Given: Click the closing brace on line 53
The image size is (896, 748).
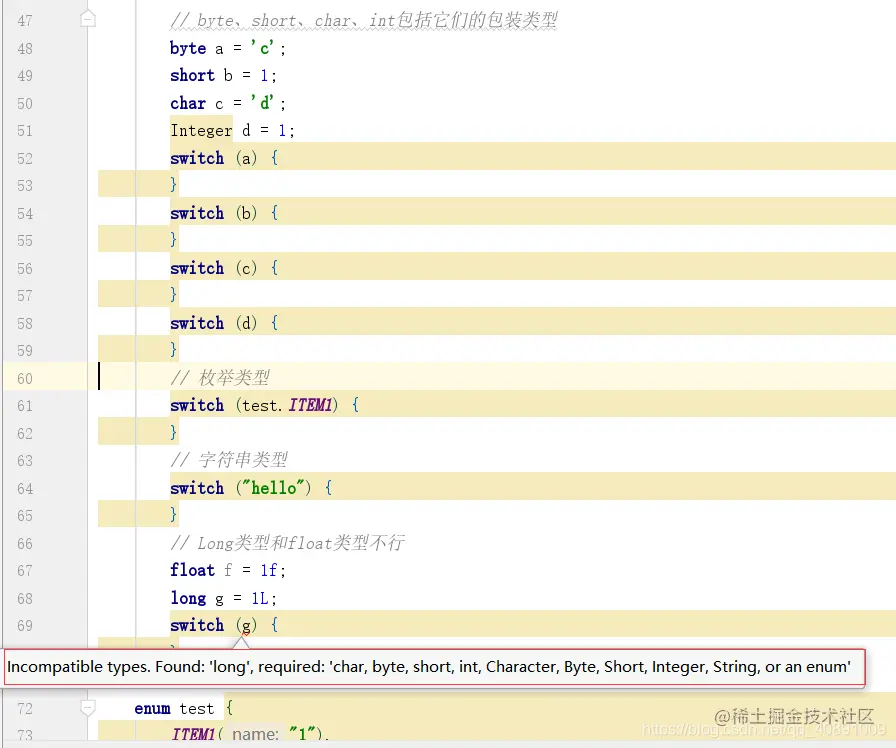Looking at the screenshot, I should point(173,184).
